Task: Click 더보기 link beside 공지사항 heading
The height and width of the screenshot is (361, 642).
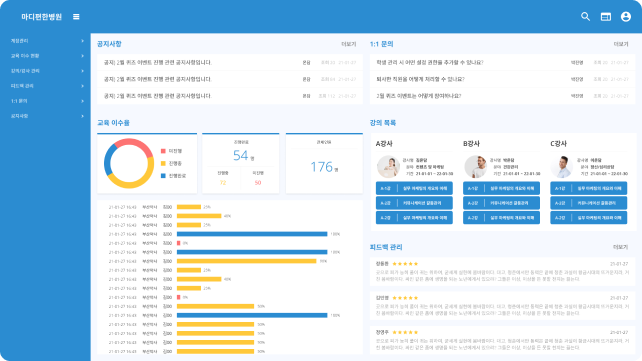Action: (x=349, y=44)
